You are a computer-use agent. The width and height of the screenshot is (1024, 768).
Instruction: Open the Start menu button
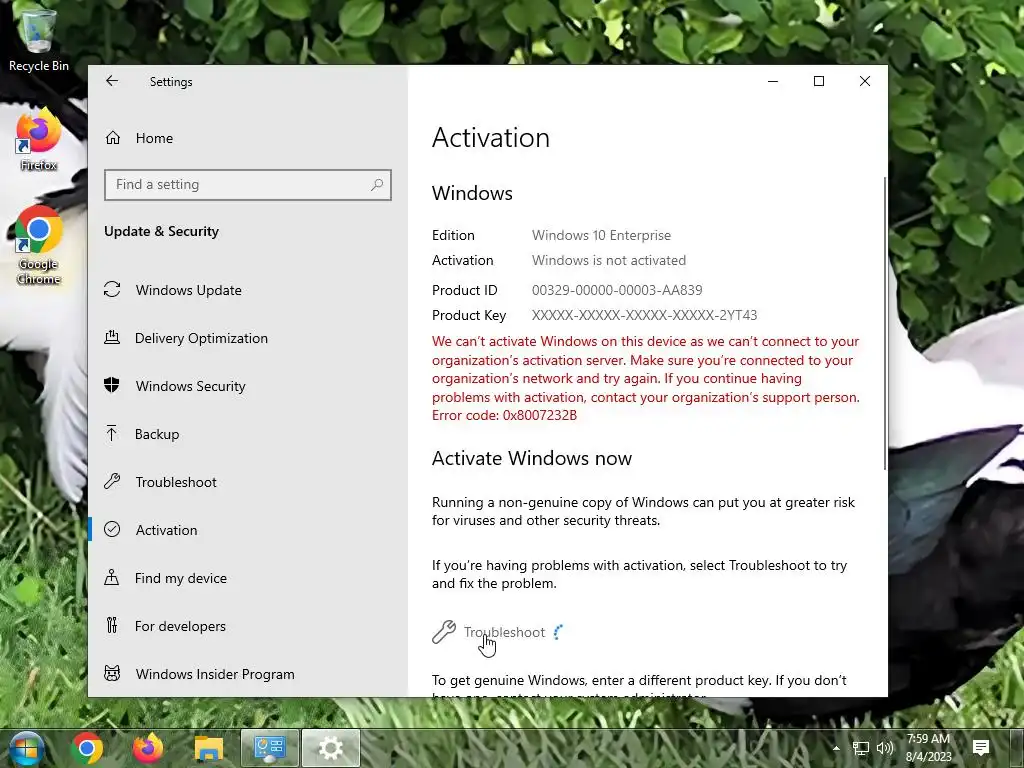coord(26,748)
